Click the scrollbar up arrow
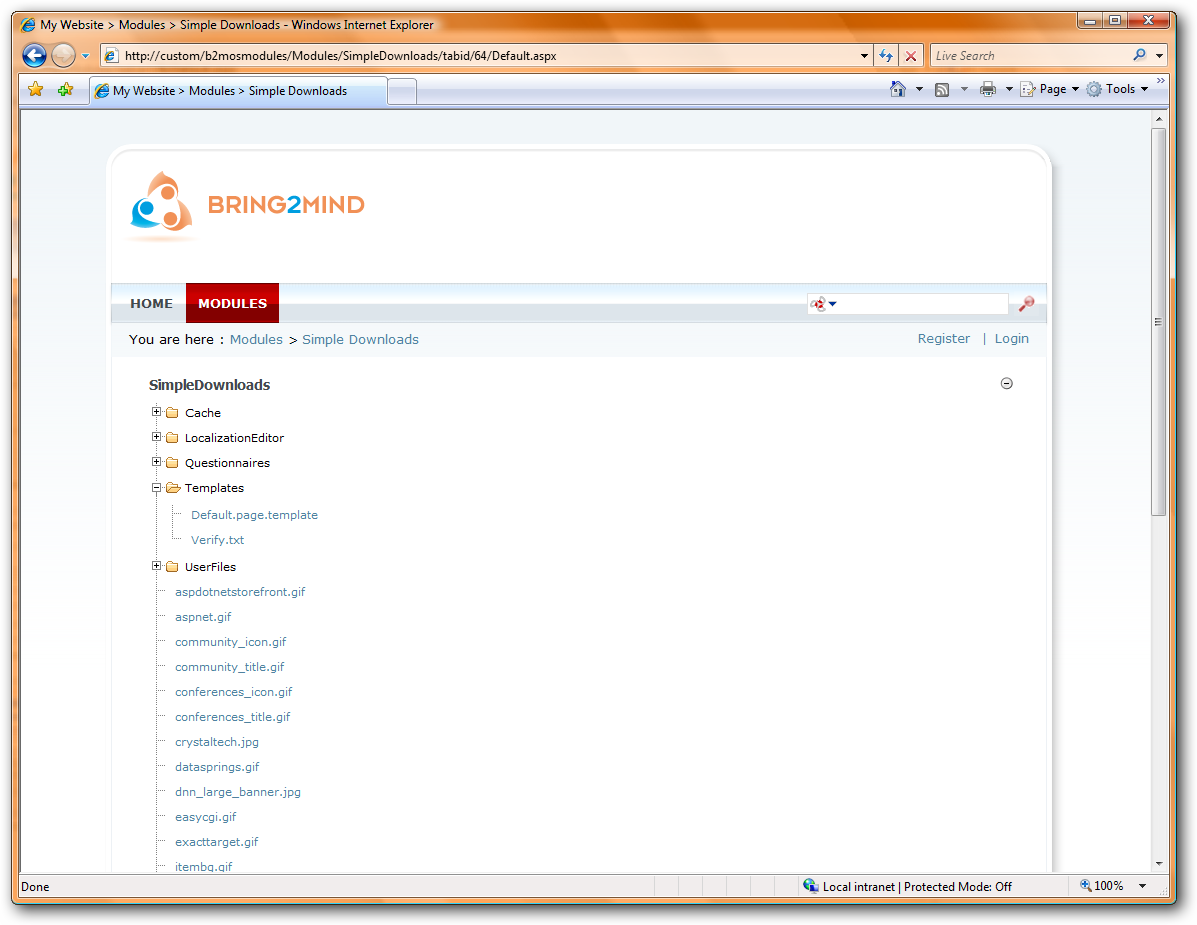Screen dimensions: 1197x925 point(1159,119)
